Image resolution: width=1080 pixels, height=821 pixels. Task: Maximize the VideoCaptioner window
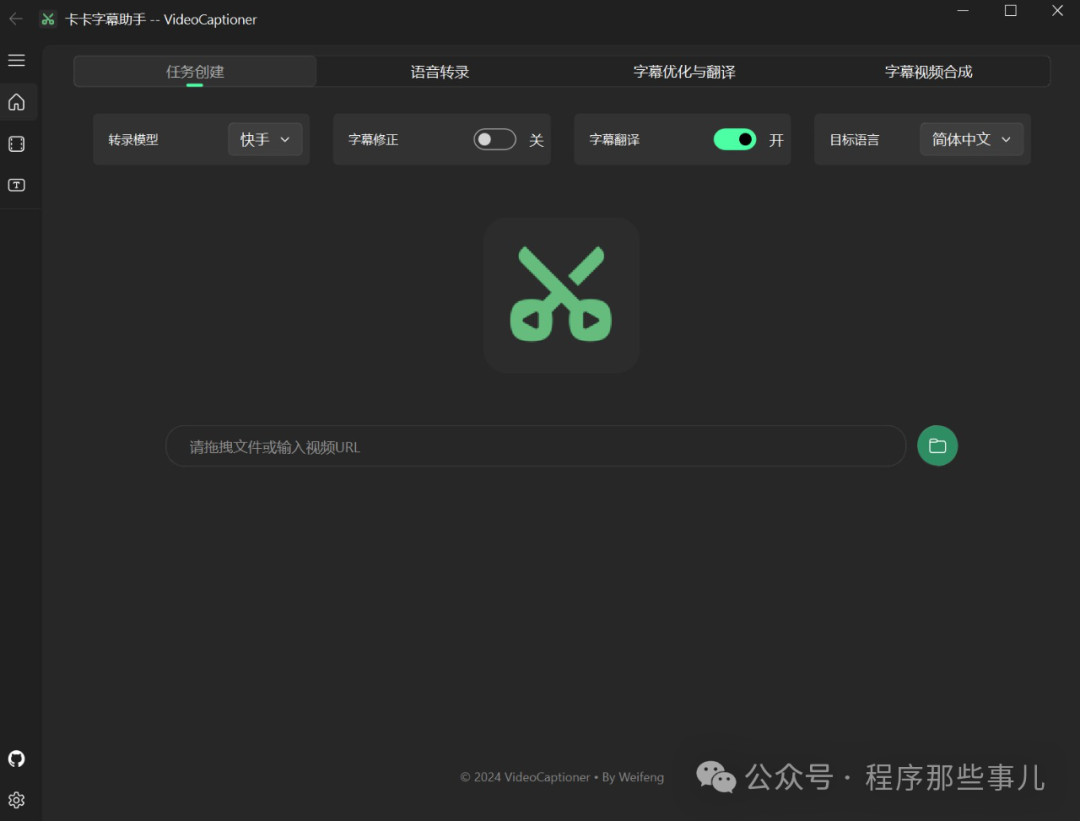click(x=1010, y=11)
